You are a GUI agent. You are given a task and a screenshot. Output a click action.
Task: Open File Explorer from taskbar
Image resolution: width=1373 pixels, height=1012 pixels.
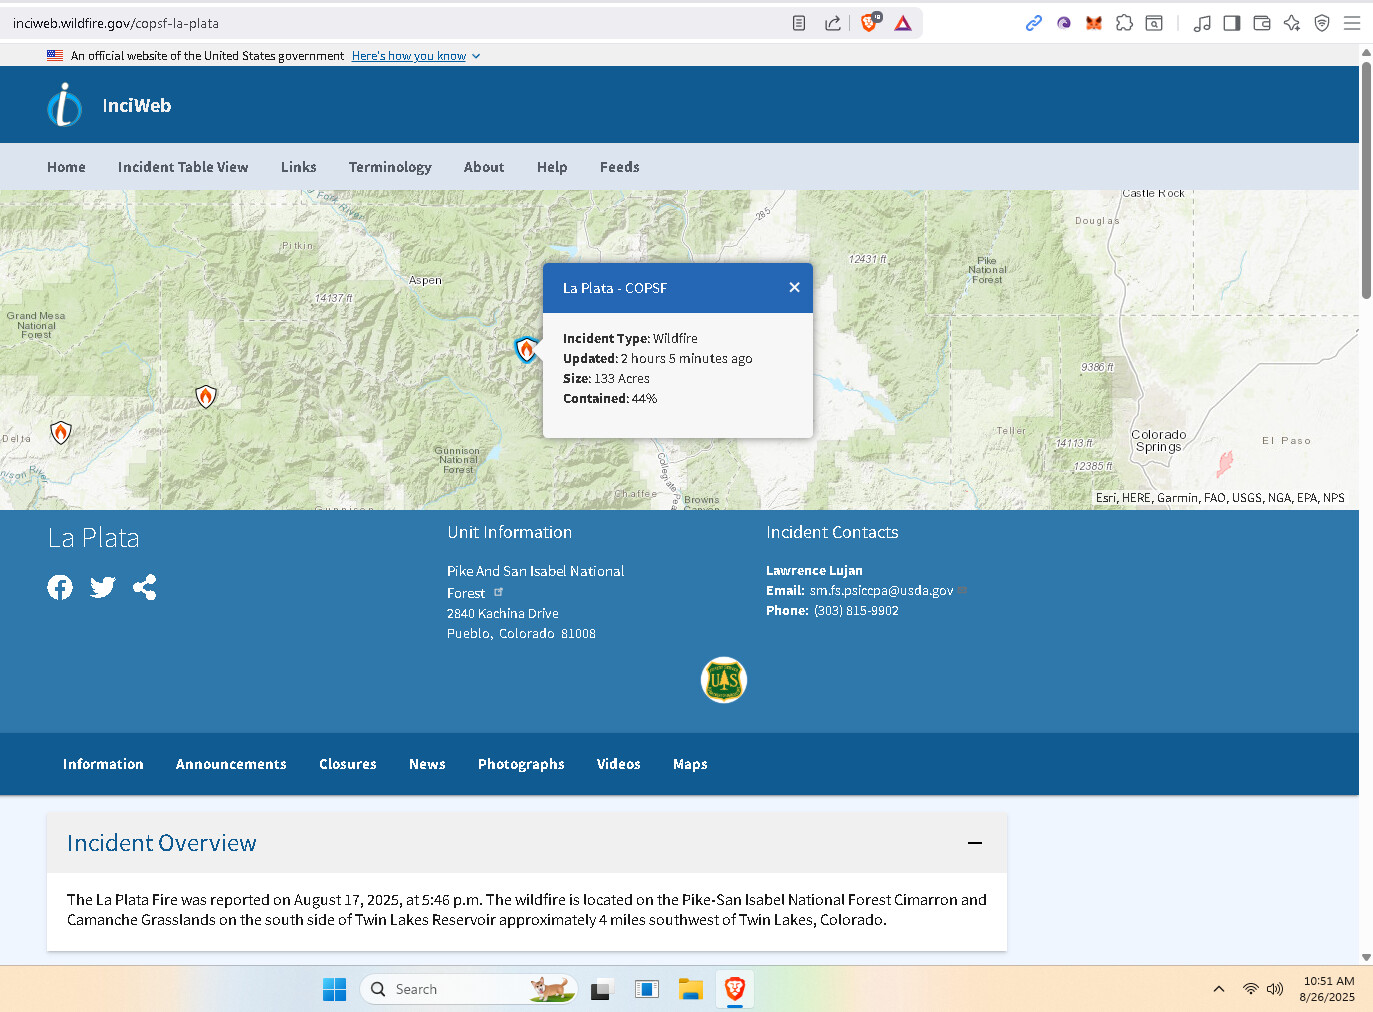(x=691, y=989)
